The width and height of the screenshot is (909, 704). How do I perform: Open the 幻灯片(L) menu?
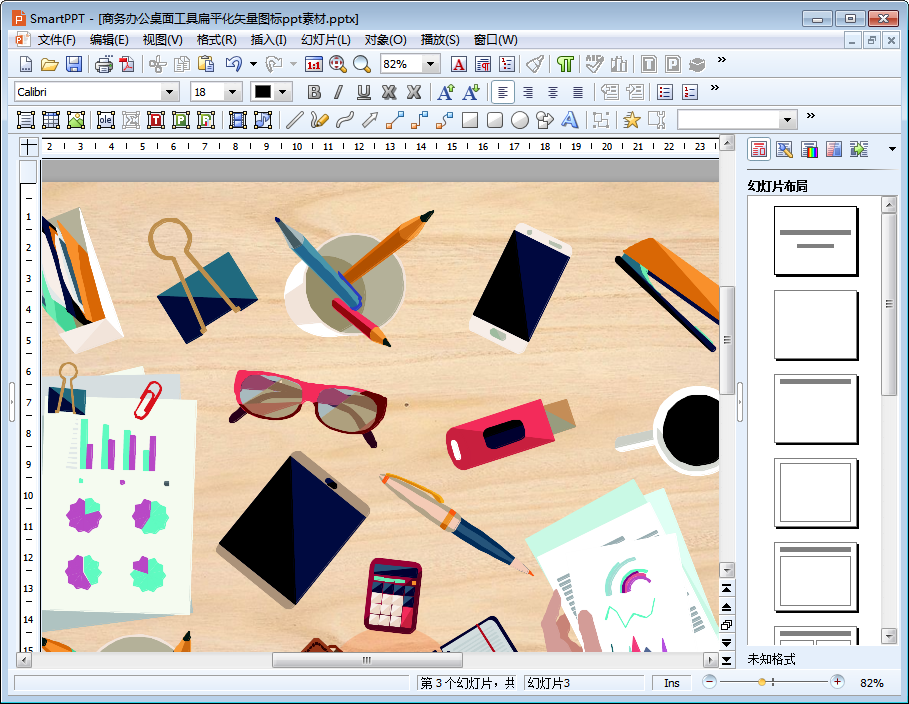[x=326, y=40]
